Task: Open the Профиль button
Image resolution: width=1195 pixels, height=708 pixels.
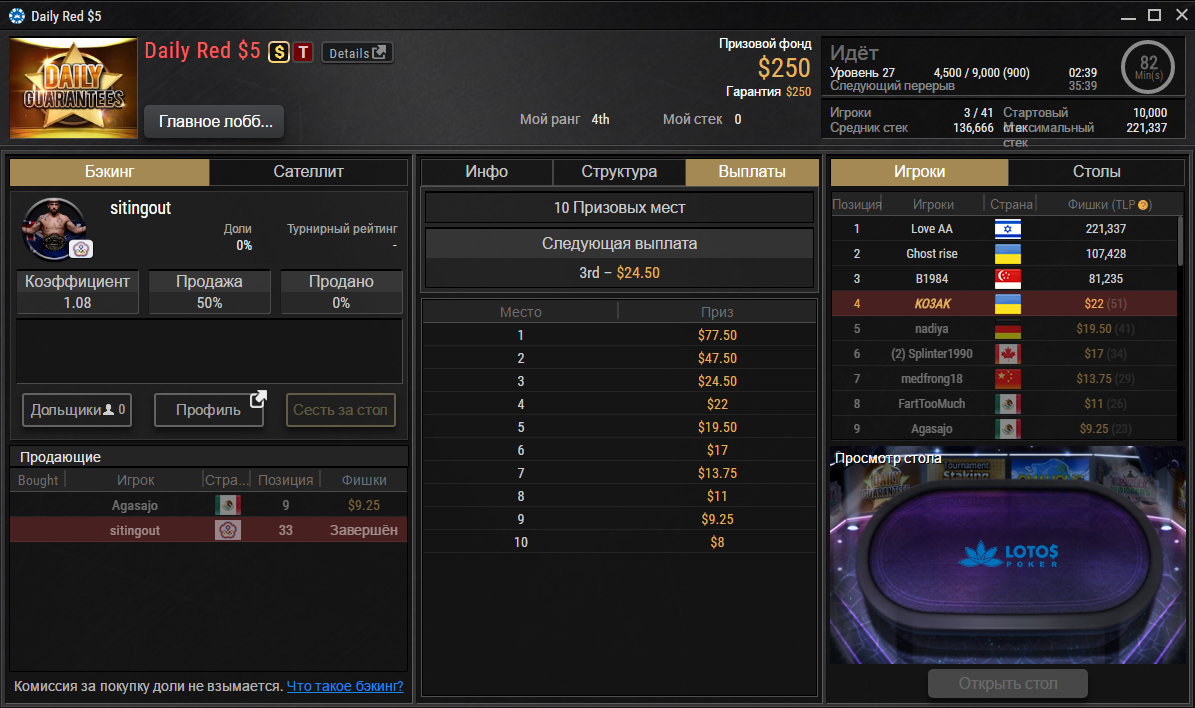Action: coord(210,410)
